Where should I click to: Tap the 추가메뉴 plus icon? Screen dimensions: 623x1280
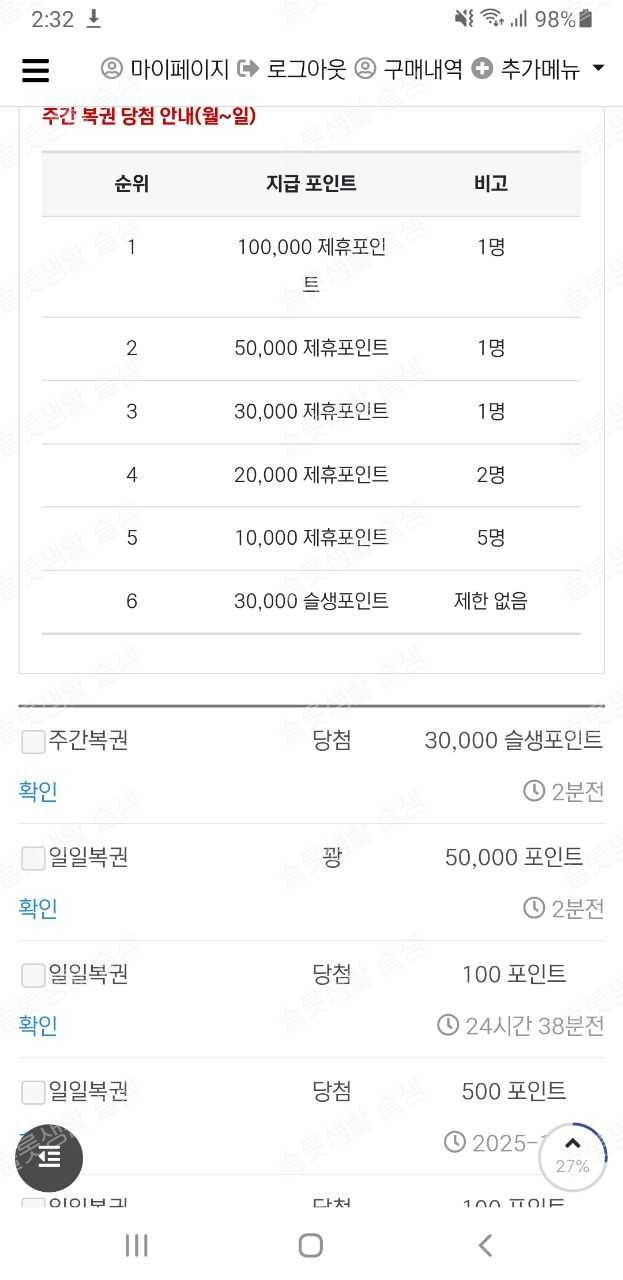(482, 69)
